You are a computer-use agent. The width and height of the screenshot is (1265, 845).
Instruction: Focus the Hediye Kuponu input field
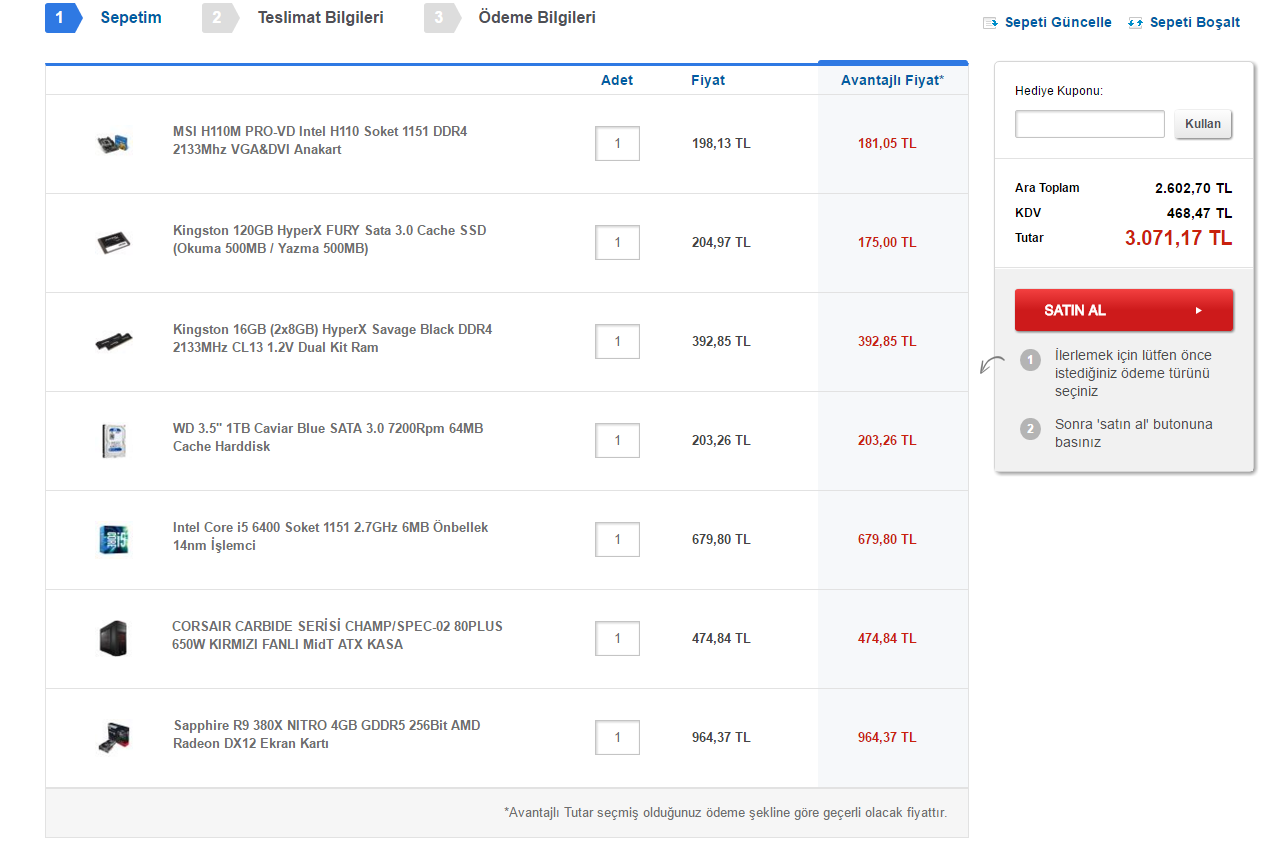pos(1090,124)
